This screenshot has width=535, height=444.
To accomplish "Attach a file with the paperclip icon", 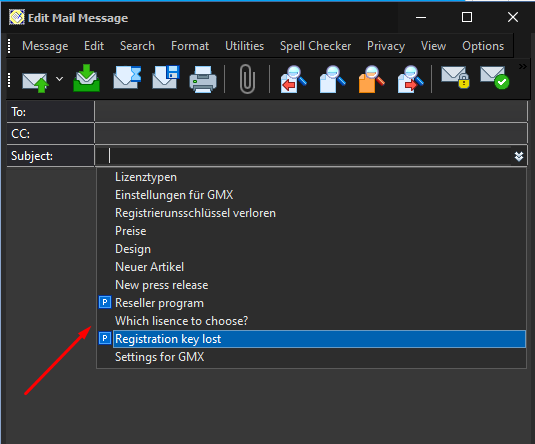I will click(247, 79).
